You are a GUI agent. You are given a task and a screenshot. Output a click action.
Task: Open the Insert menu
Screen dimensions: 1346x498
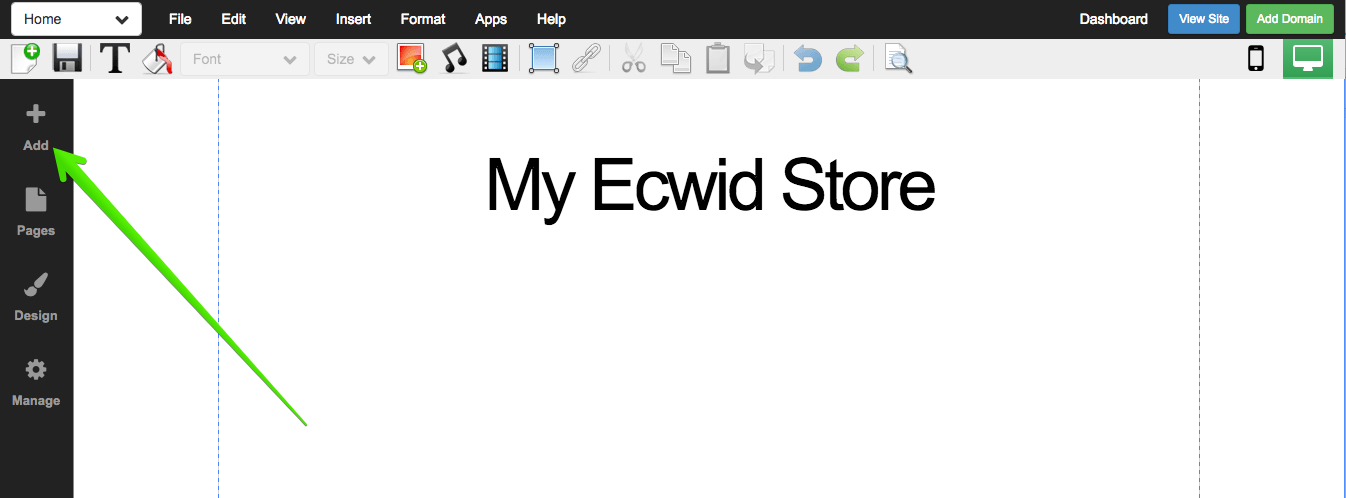[x=354, y=19]
